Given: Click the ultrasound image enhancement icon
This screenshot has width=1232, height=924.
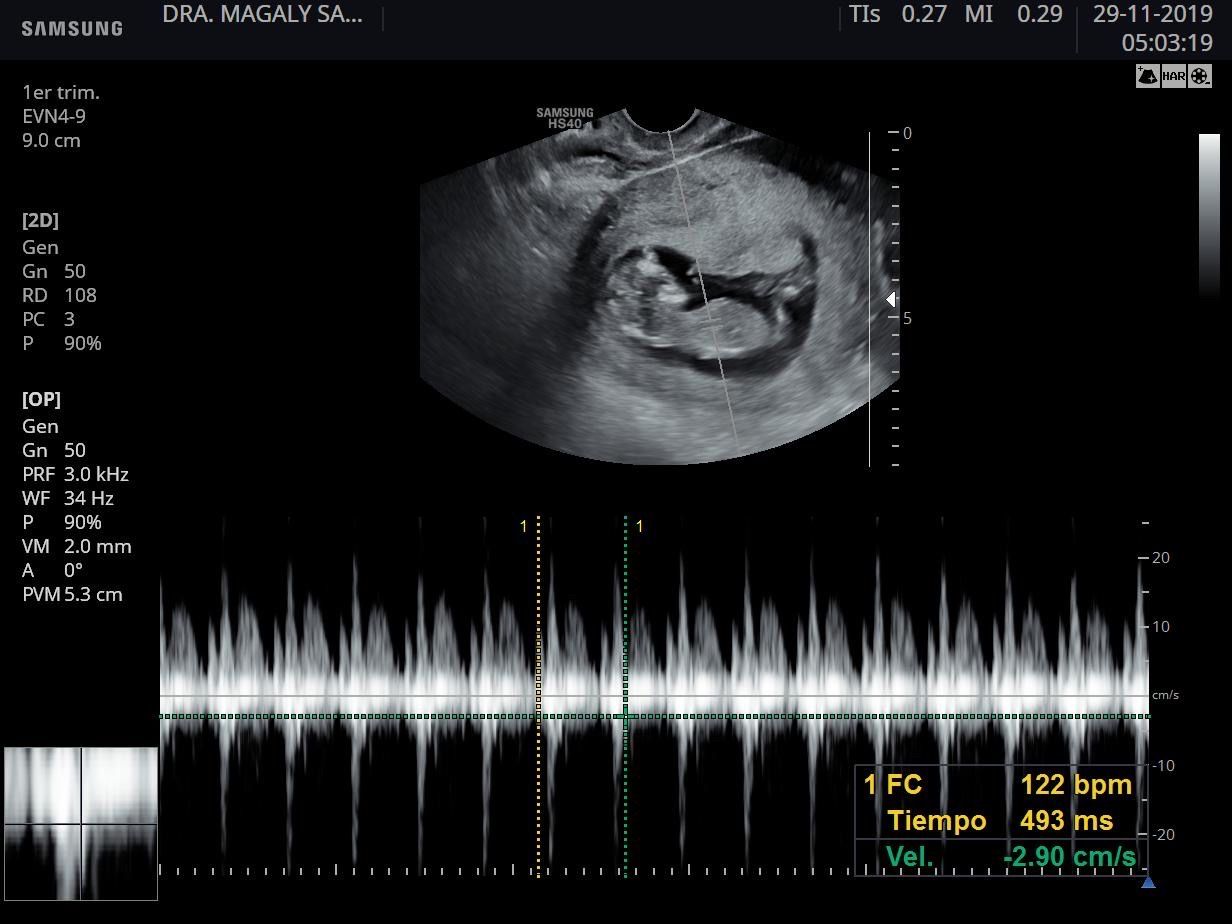Looking at the screenshot, I should [1147, 76].
